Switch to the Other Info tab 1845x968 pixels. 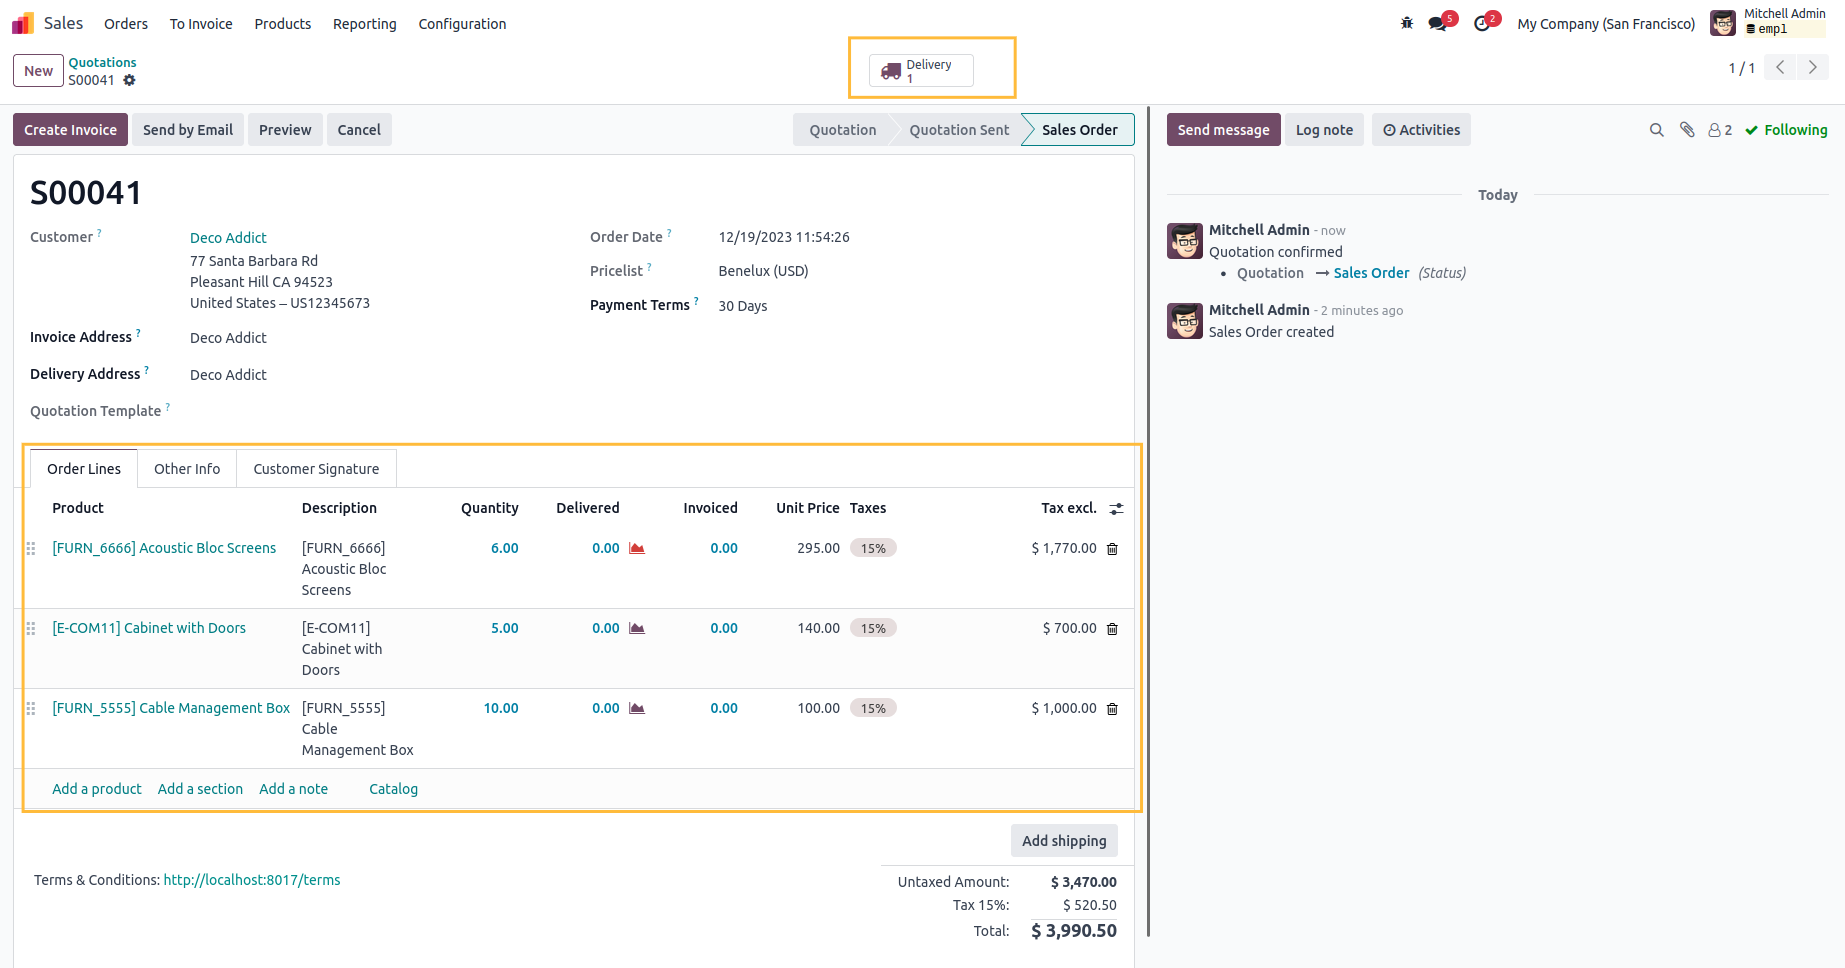tap(187, 469)
